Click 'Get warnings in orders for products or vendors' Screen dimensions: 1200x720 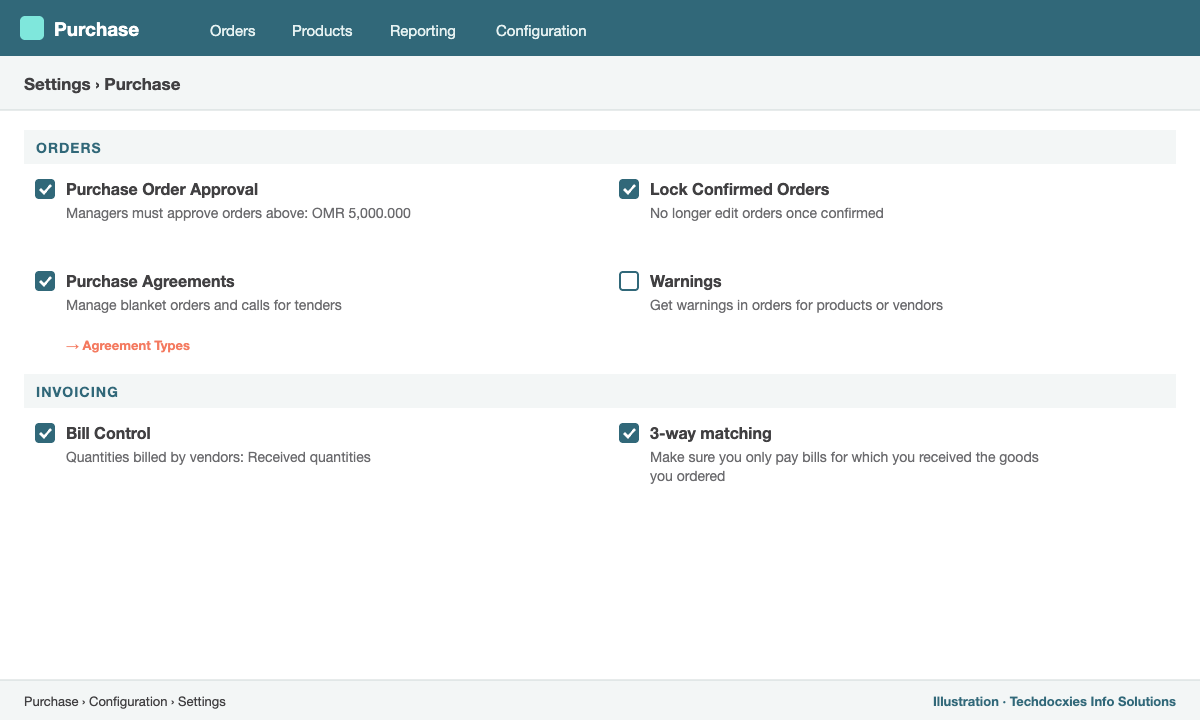(x=796, y=305)
